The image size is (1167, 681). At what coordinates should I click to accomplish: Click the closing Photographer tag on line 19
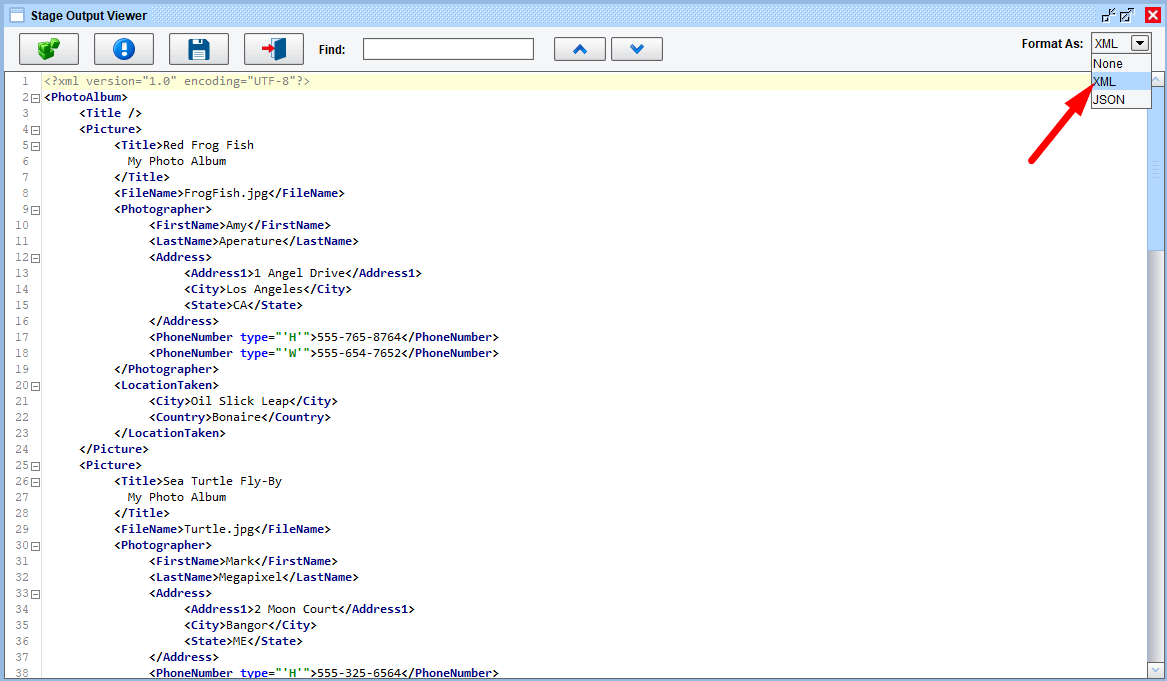(167, 369)
